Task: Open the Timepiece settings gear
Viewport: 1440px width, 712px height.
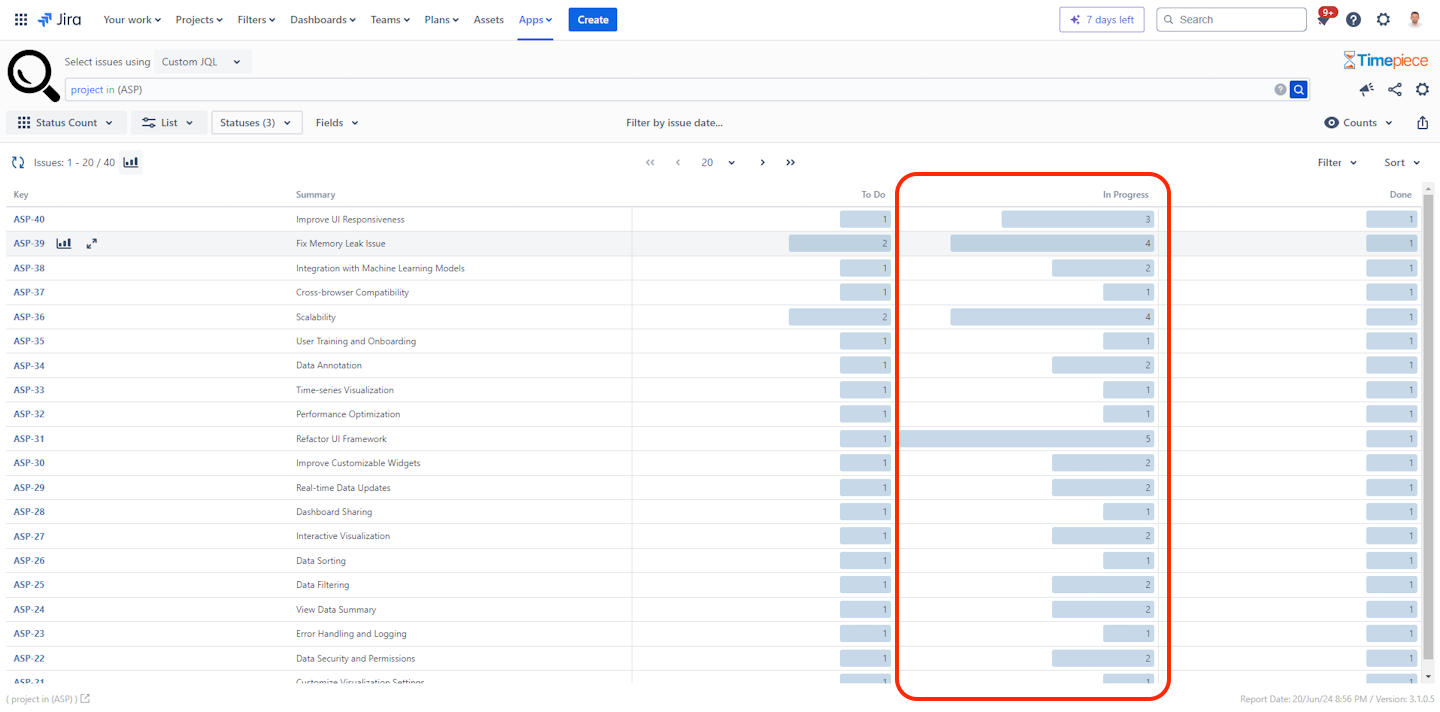Action: (1422, 89)
